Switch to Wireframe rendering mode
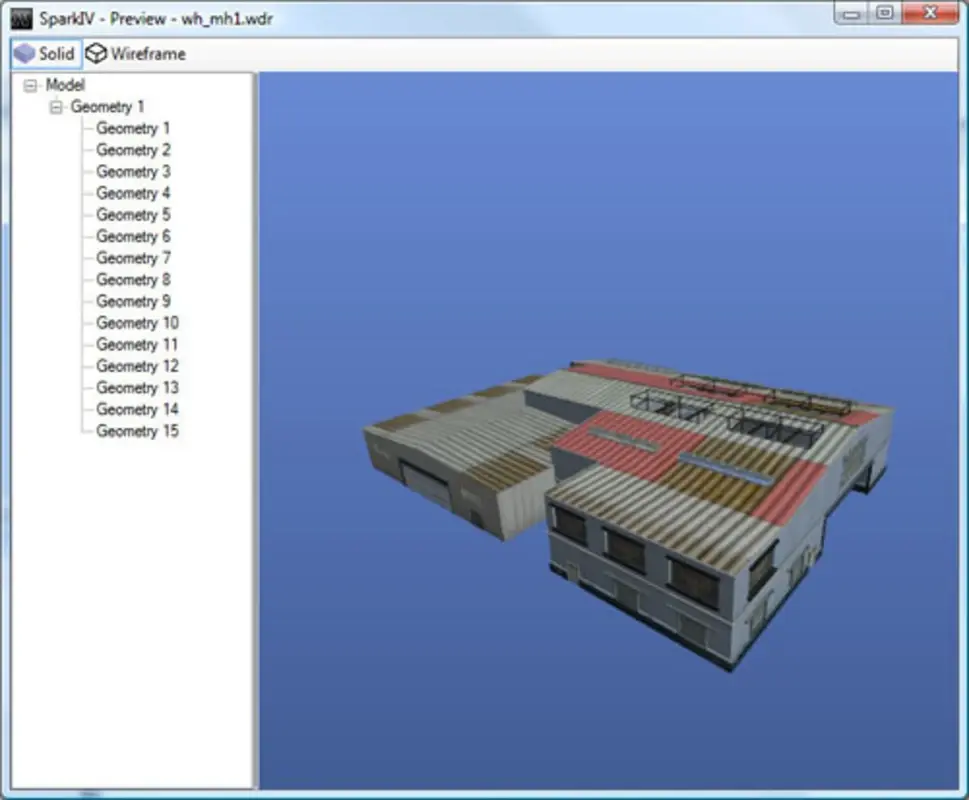The image size is (969, 800). [135, 54]
